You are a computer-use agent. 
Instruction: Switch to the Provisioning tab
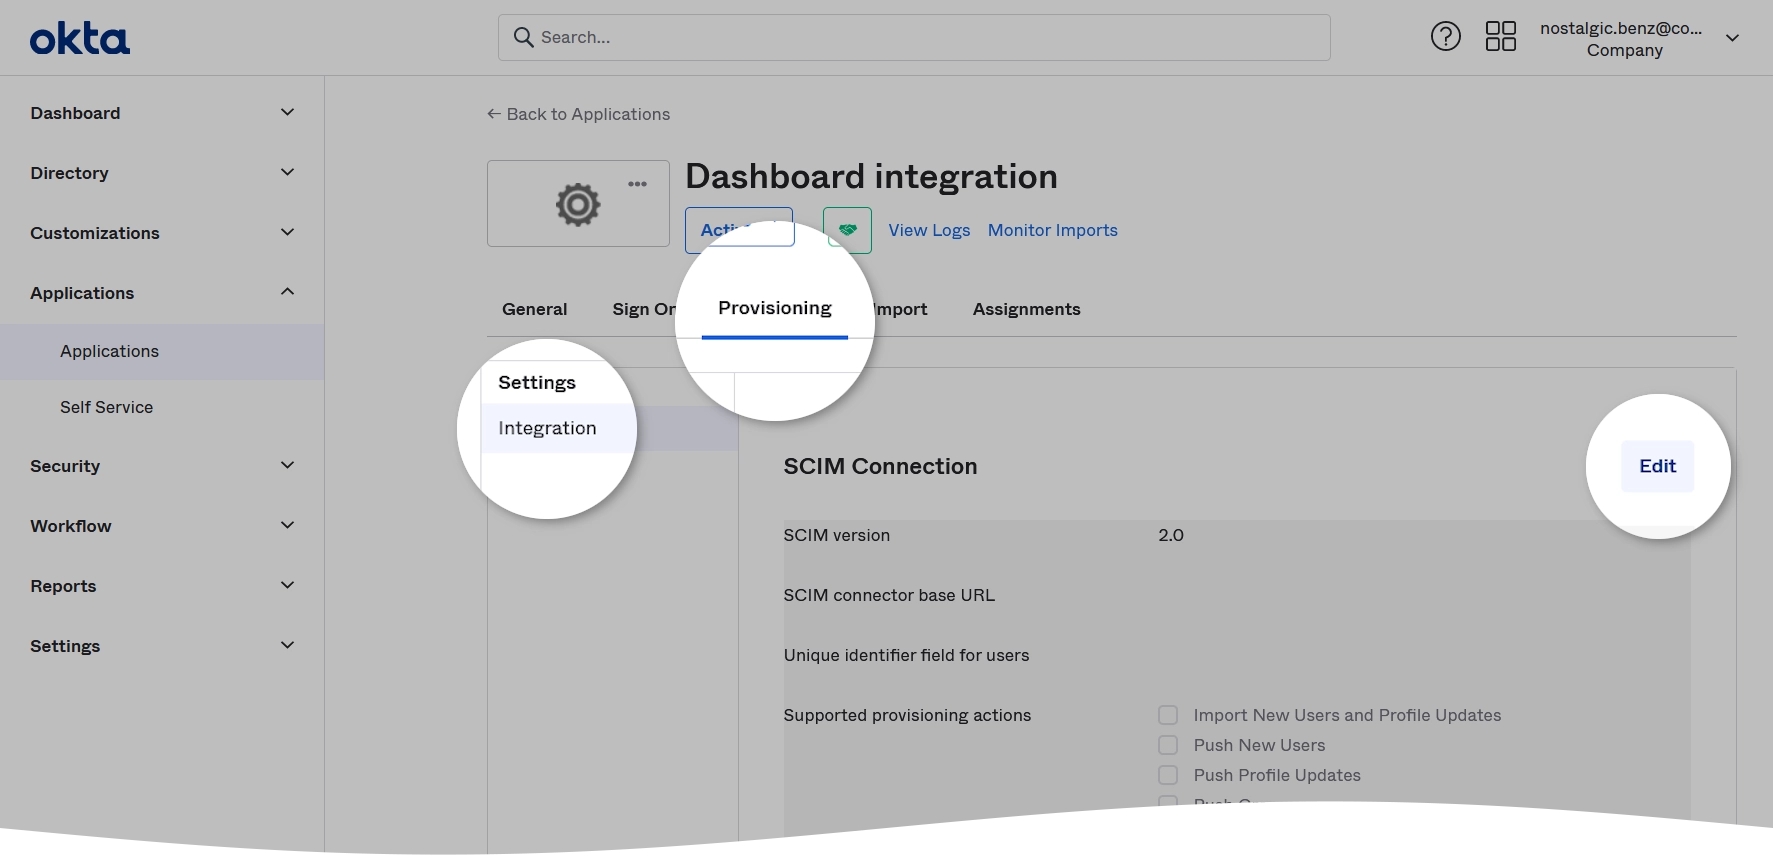point(775,308)
